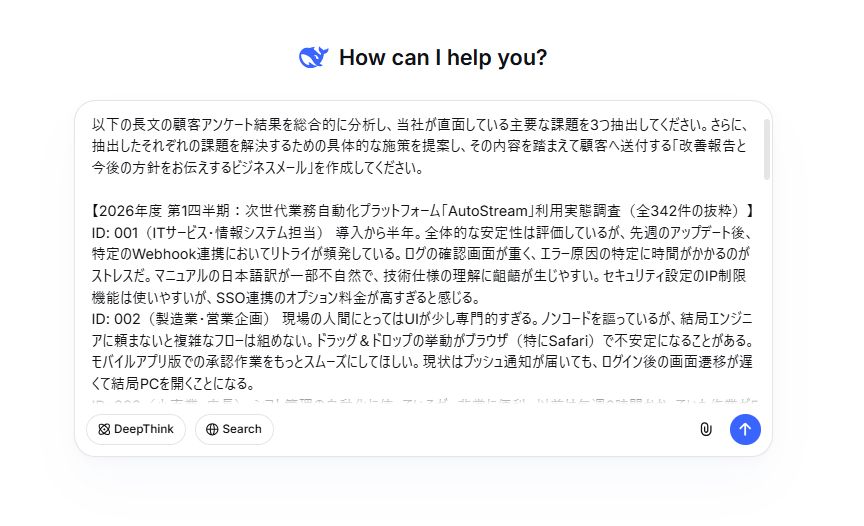The image size is (864, 526).
Task: Click the scrollbar thumb in the prompt box
Action: (x=767, y=150)
